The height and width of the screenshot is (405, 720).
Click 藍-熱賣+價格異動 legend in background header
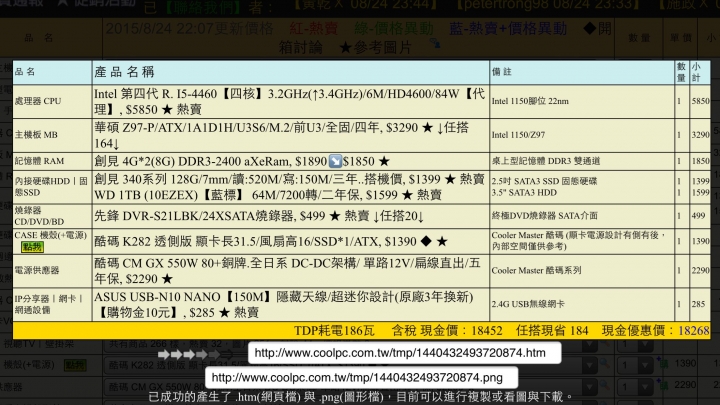coord(508,28)
